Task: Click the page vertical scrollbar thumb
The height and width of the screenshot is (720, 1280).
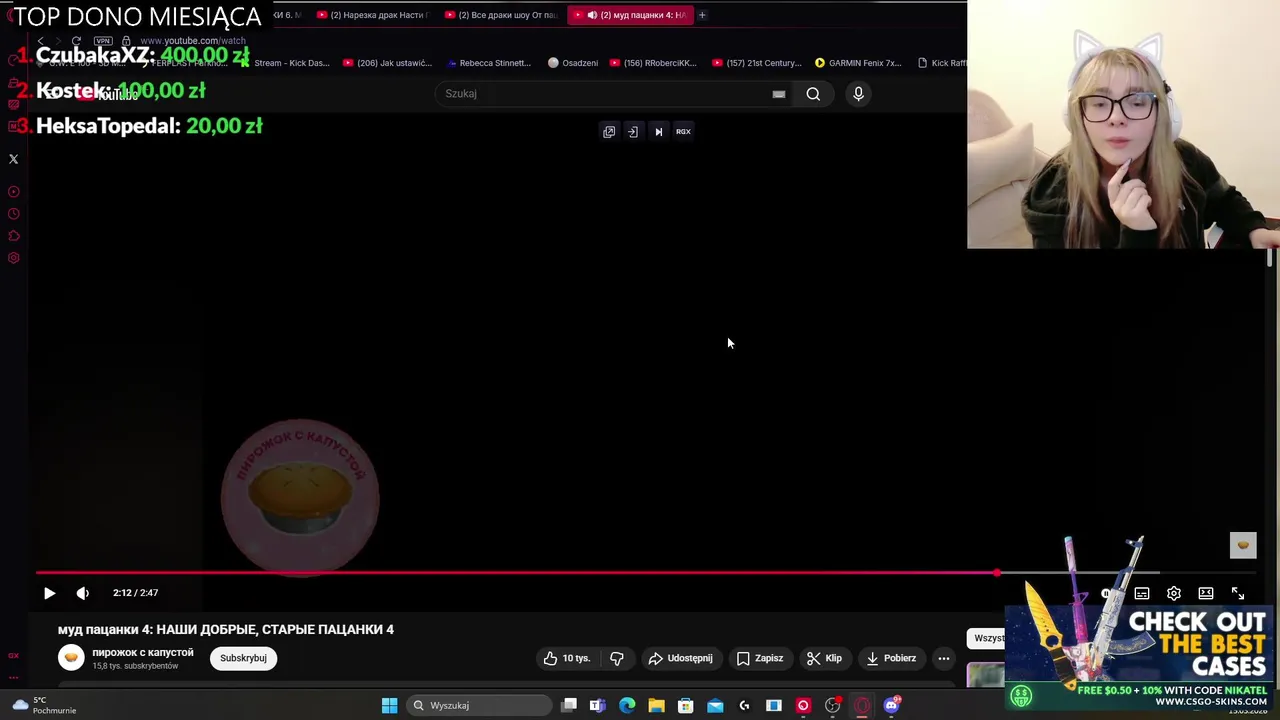Action: [x=1270, y=256]
